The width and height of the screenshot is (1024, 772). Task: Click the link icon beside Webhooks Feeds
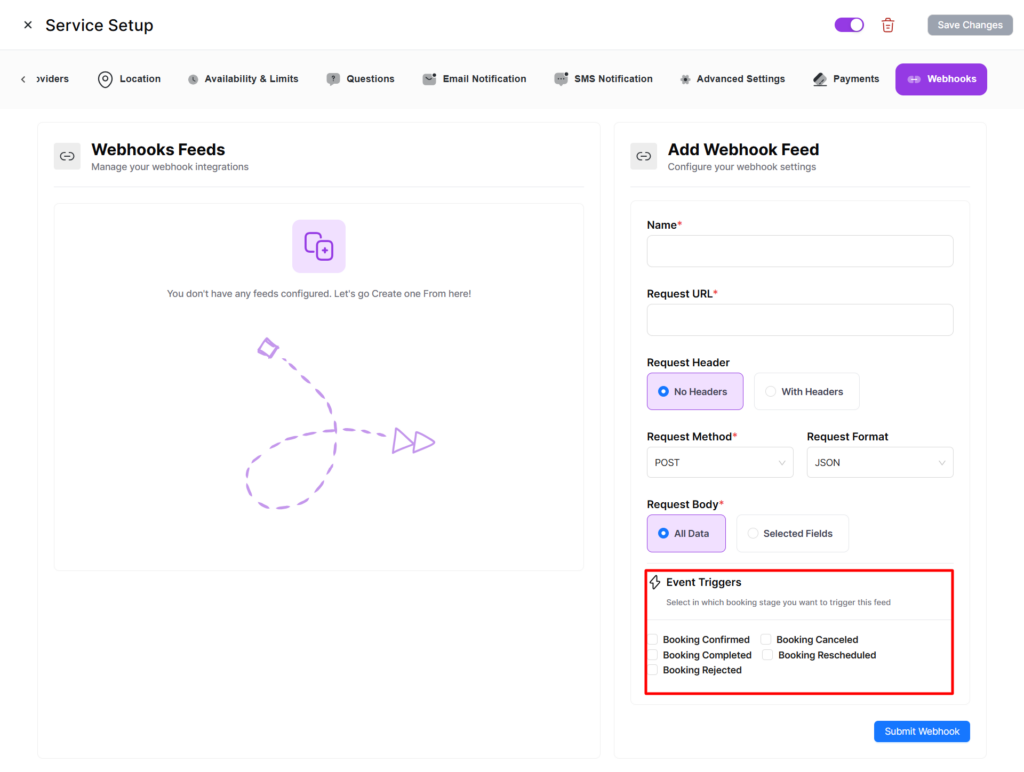click(67, 156)
